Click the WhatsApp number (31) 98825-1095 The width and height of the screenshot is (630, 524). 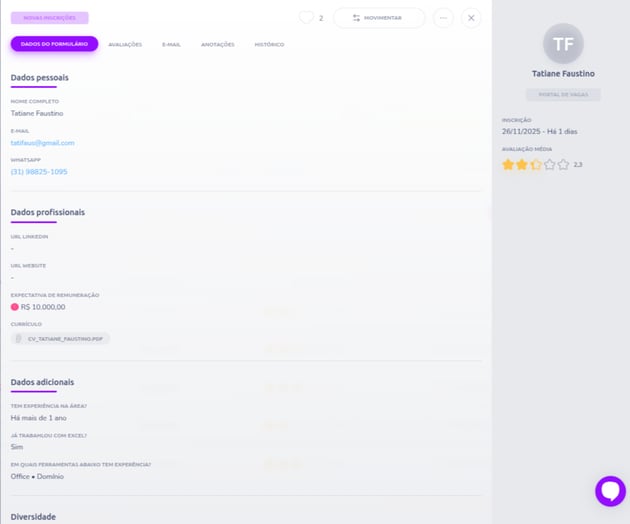point(39,172)
